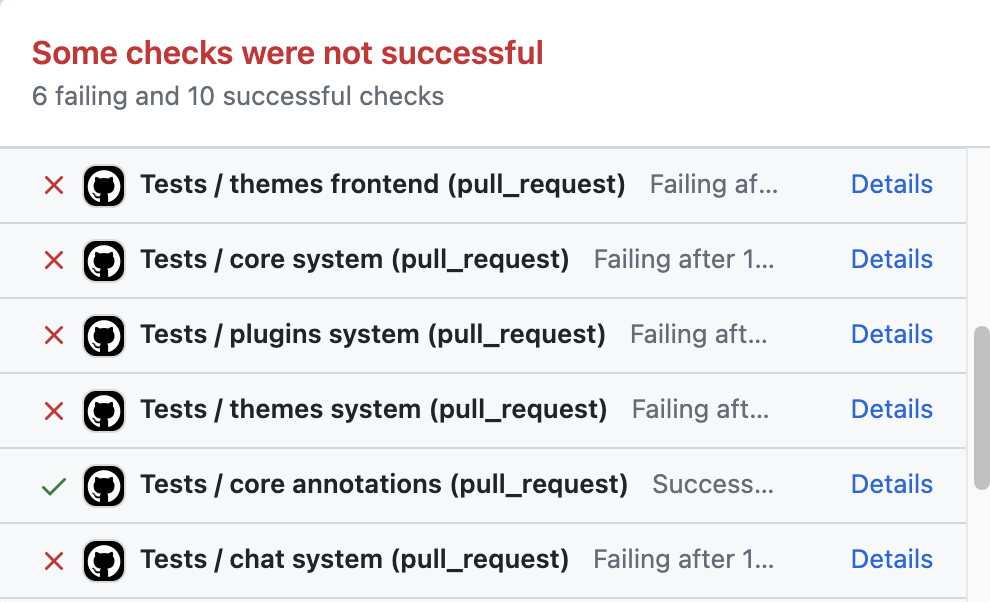Open Details link for chat system

point(892,560)
